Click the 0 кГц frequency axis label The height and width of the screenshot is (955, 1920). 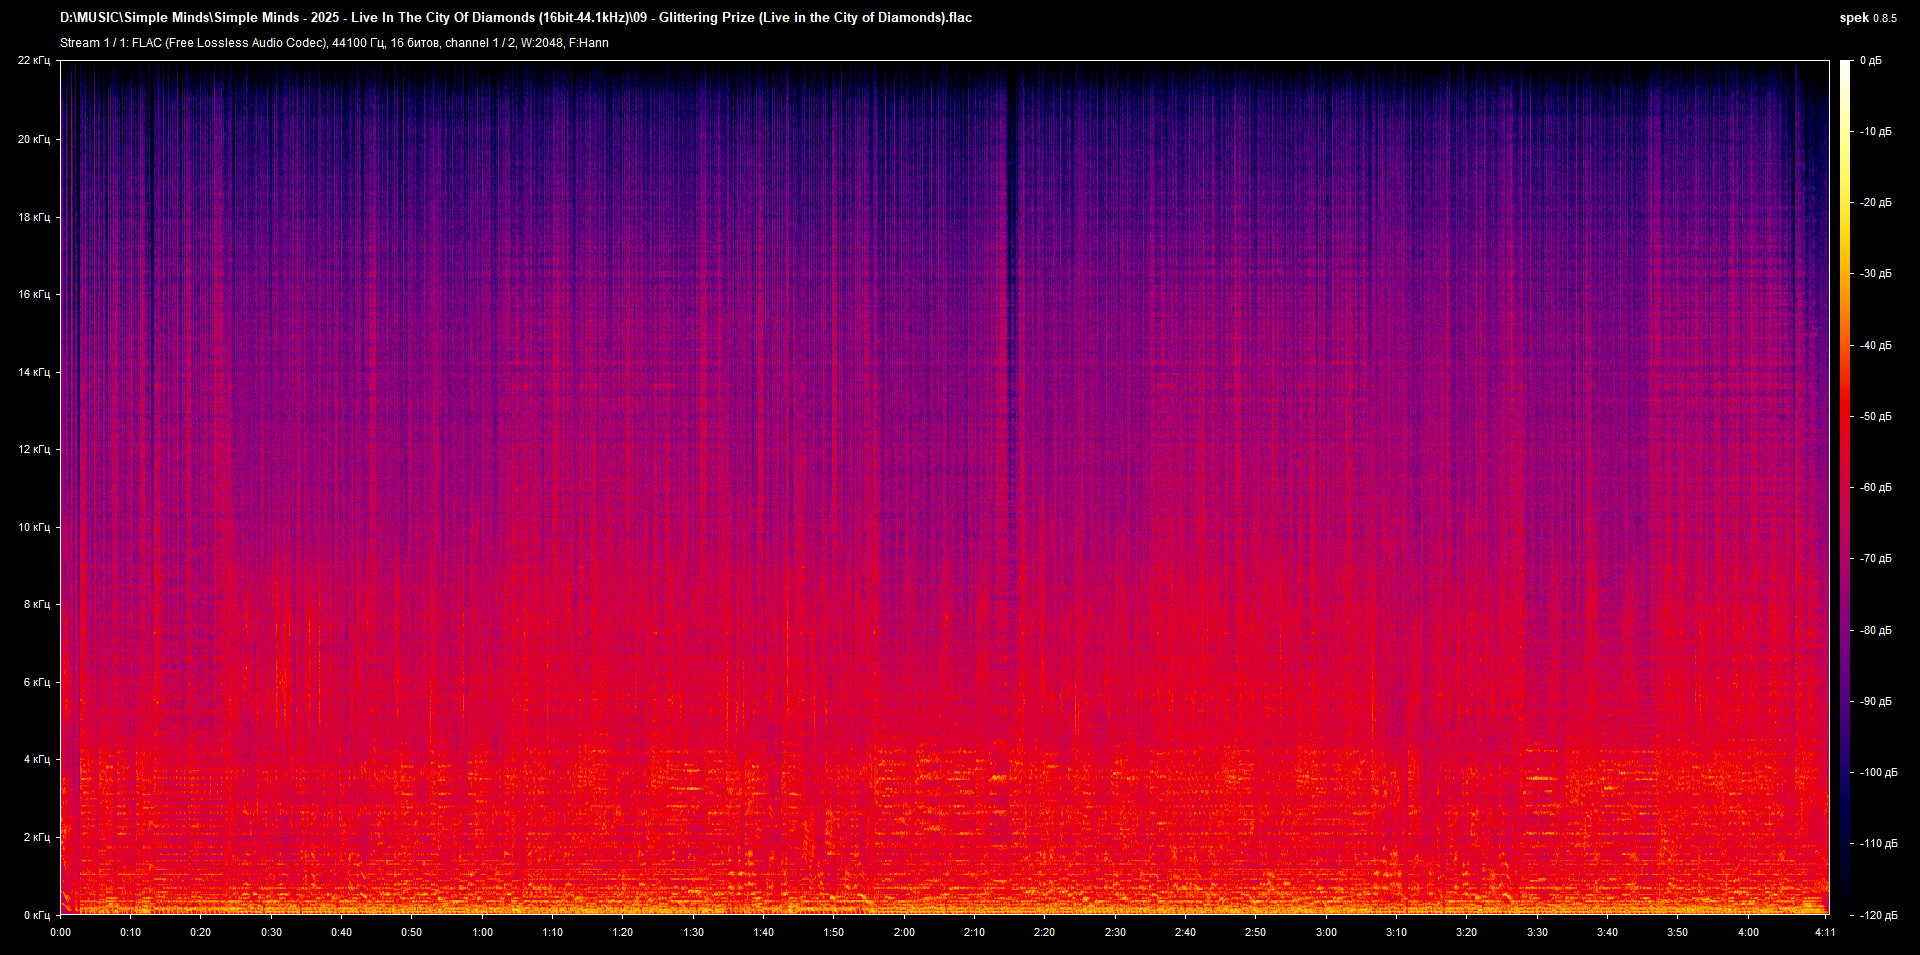36,913
